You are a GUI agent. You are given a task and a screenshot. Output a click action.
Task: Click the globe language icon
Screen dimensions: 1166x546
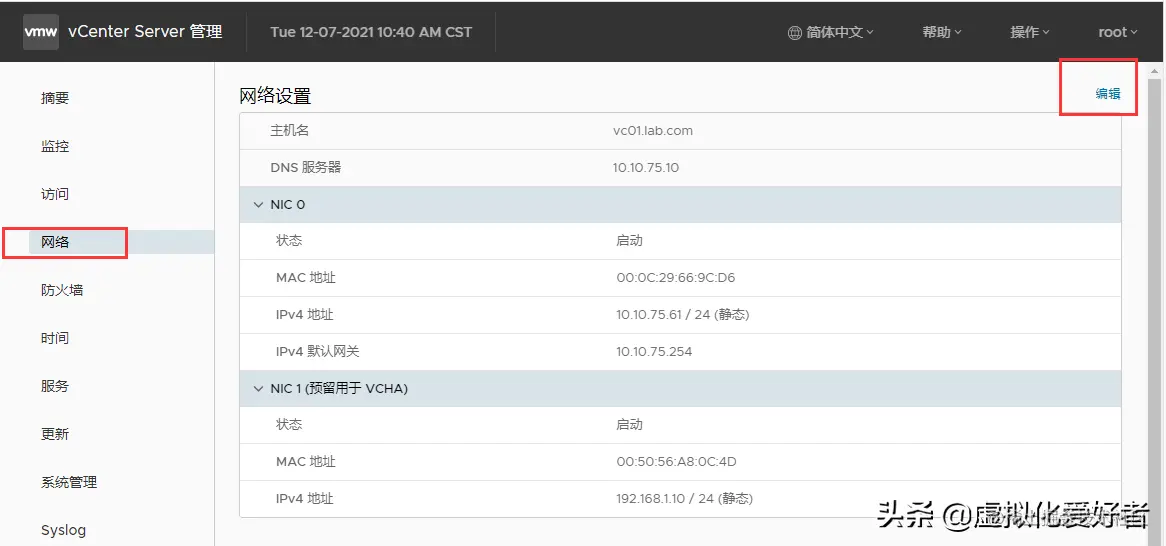tap(795, 33)
